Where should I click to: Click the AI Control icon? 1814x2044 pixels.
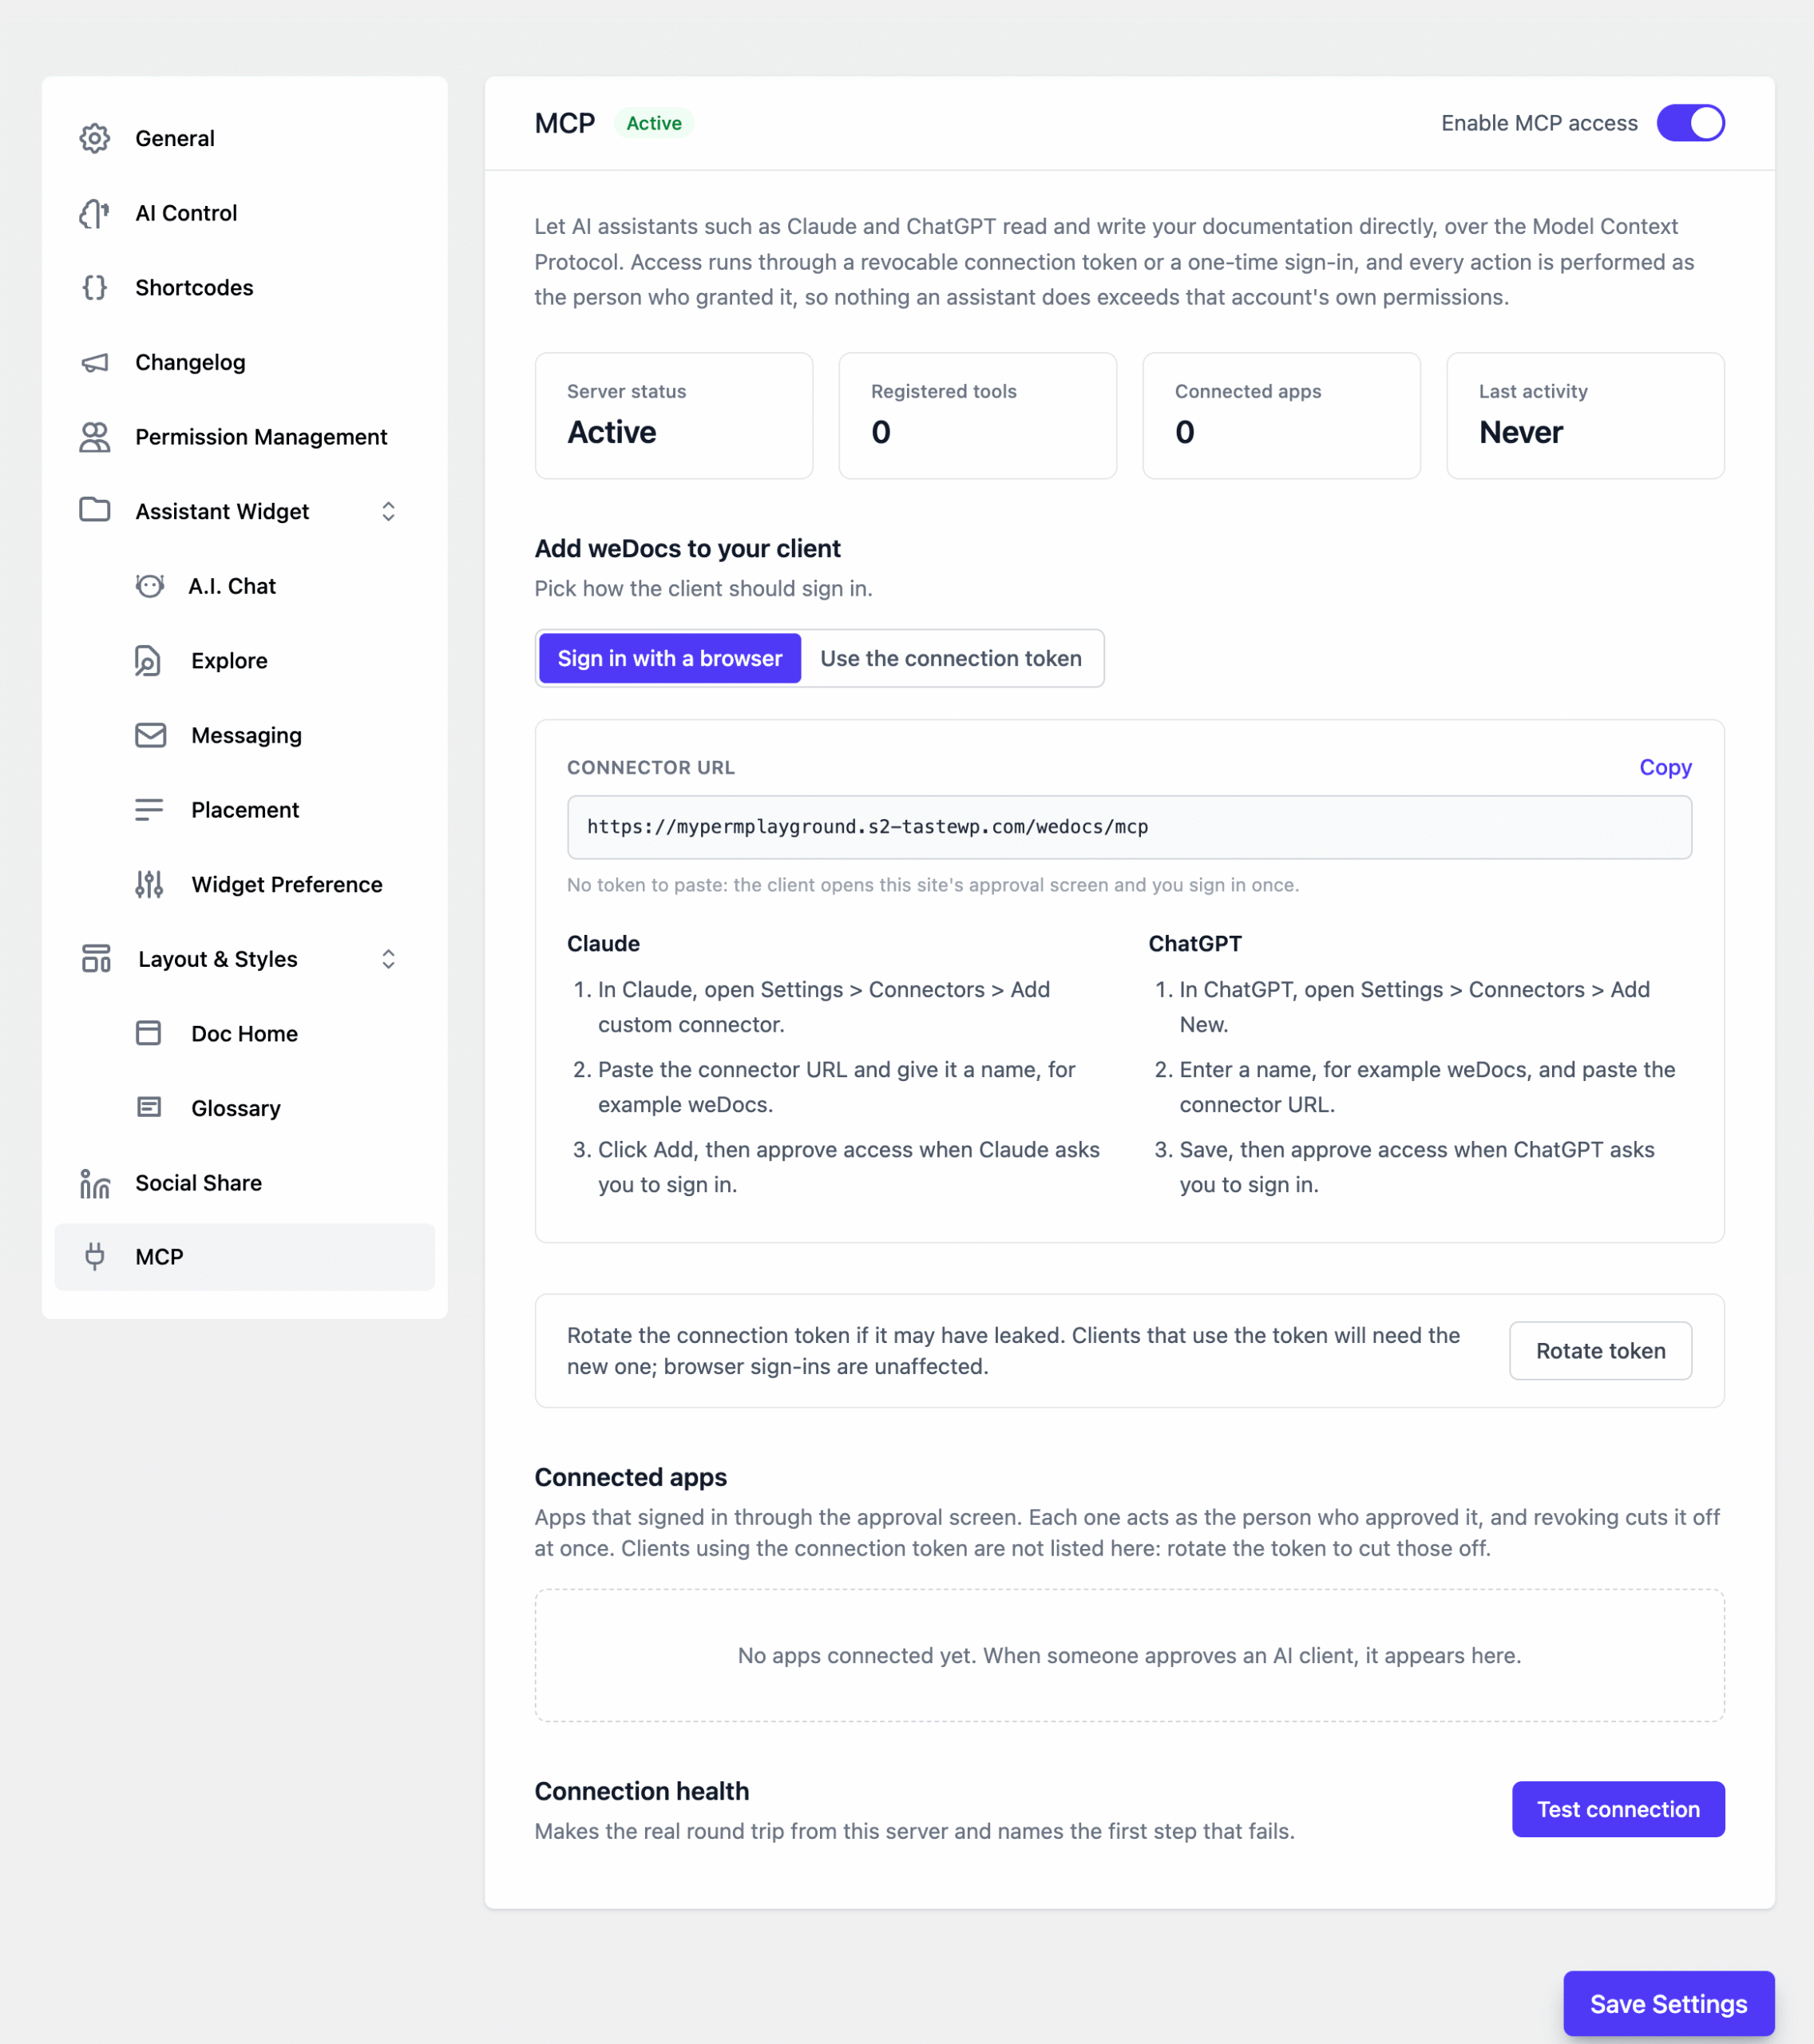(95, 213)
